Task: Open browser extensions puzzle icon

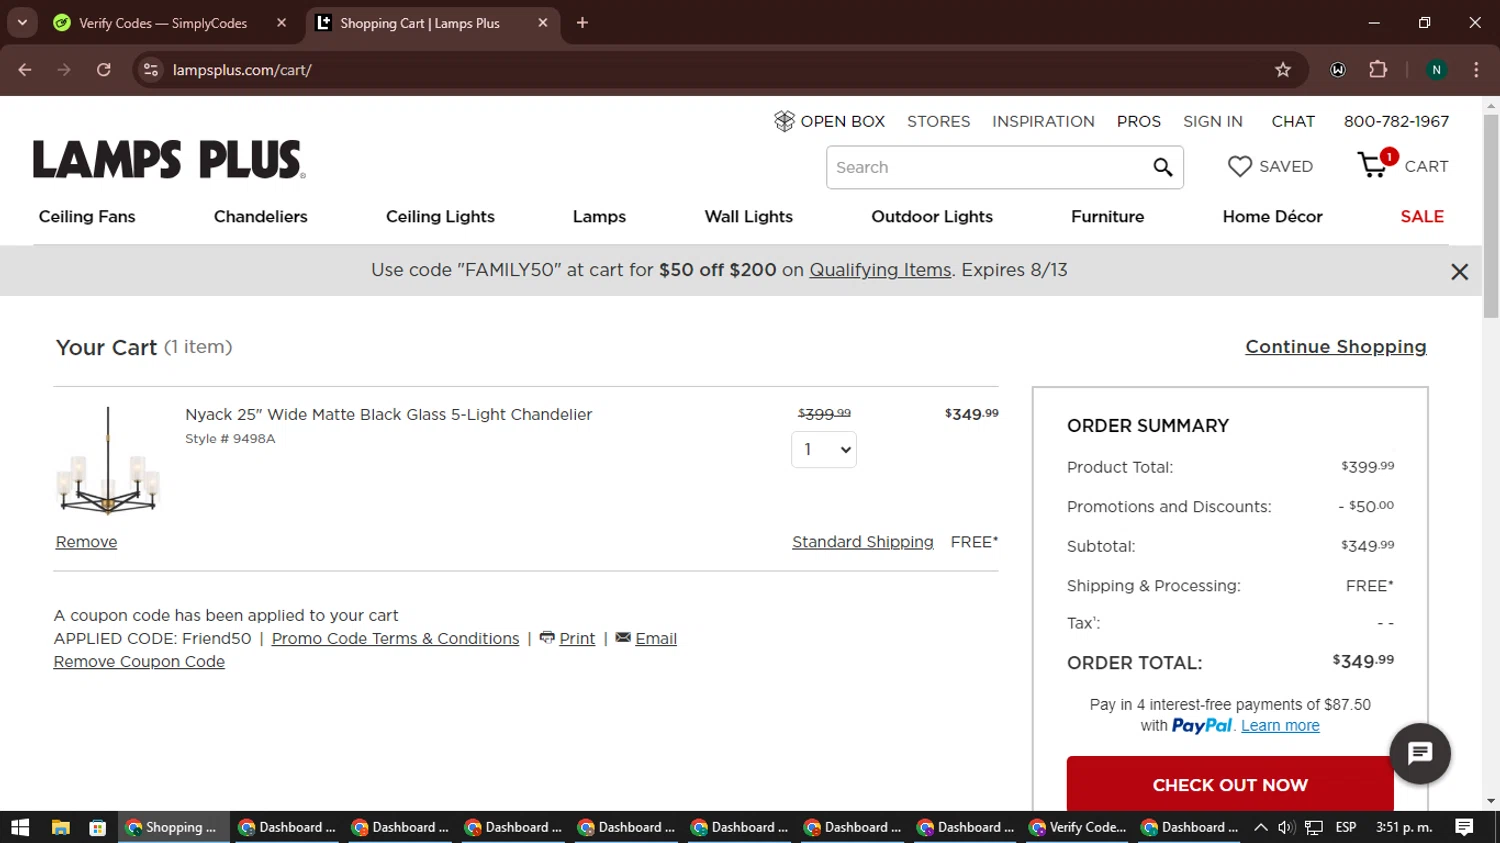Action: pyautogui.click(x=1378, y=70)
